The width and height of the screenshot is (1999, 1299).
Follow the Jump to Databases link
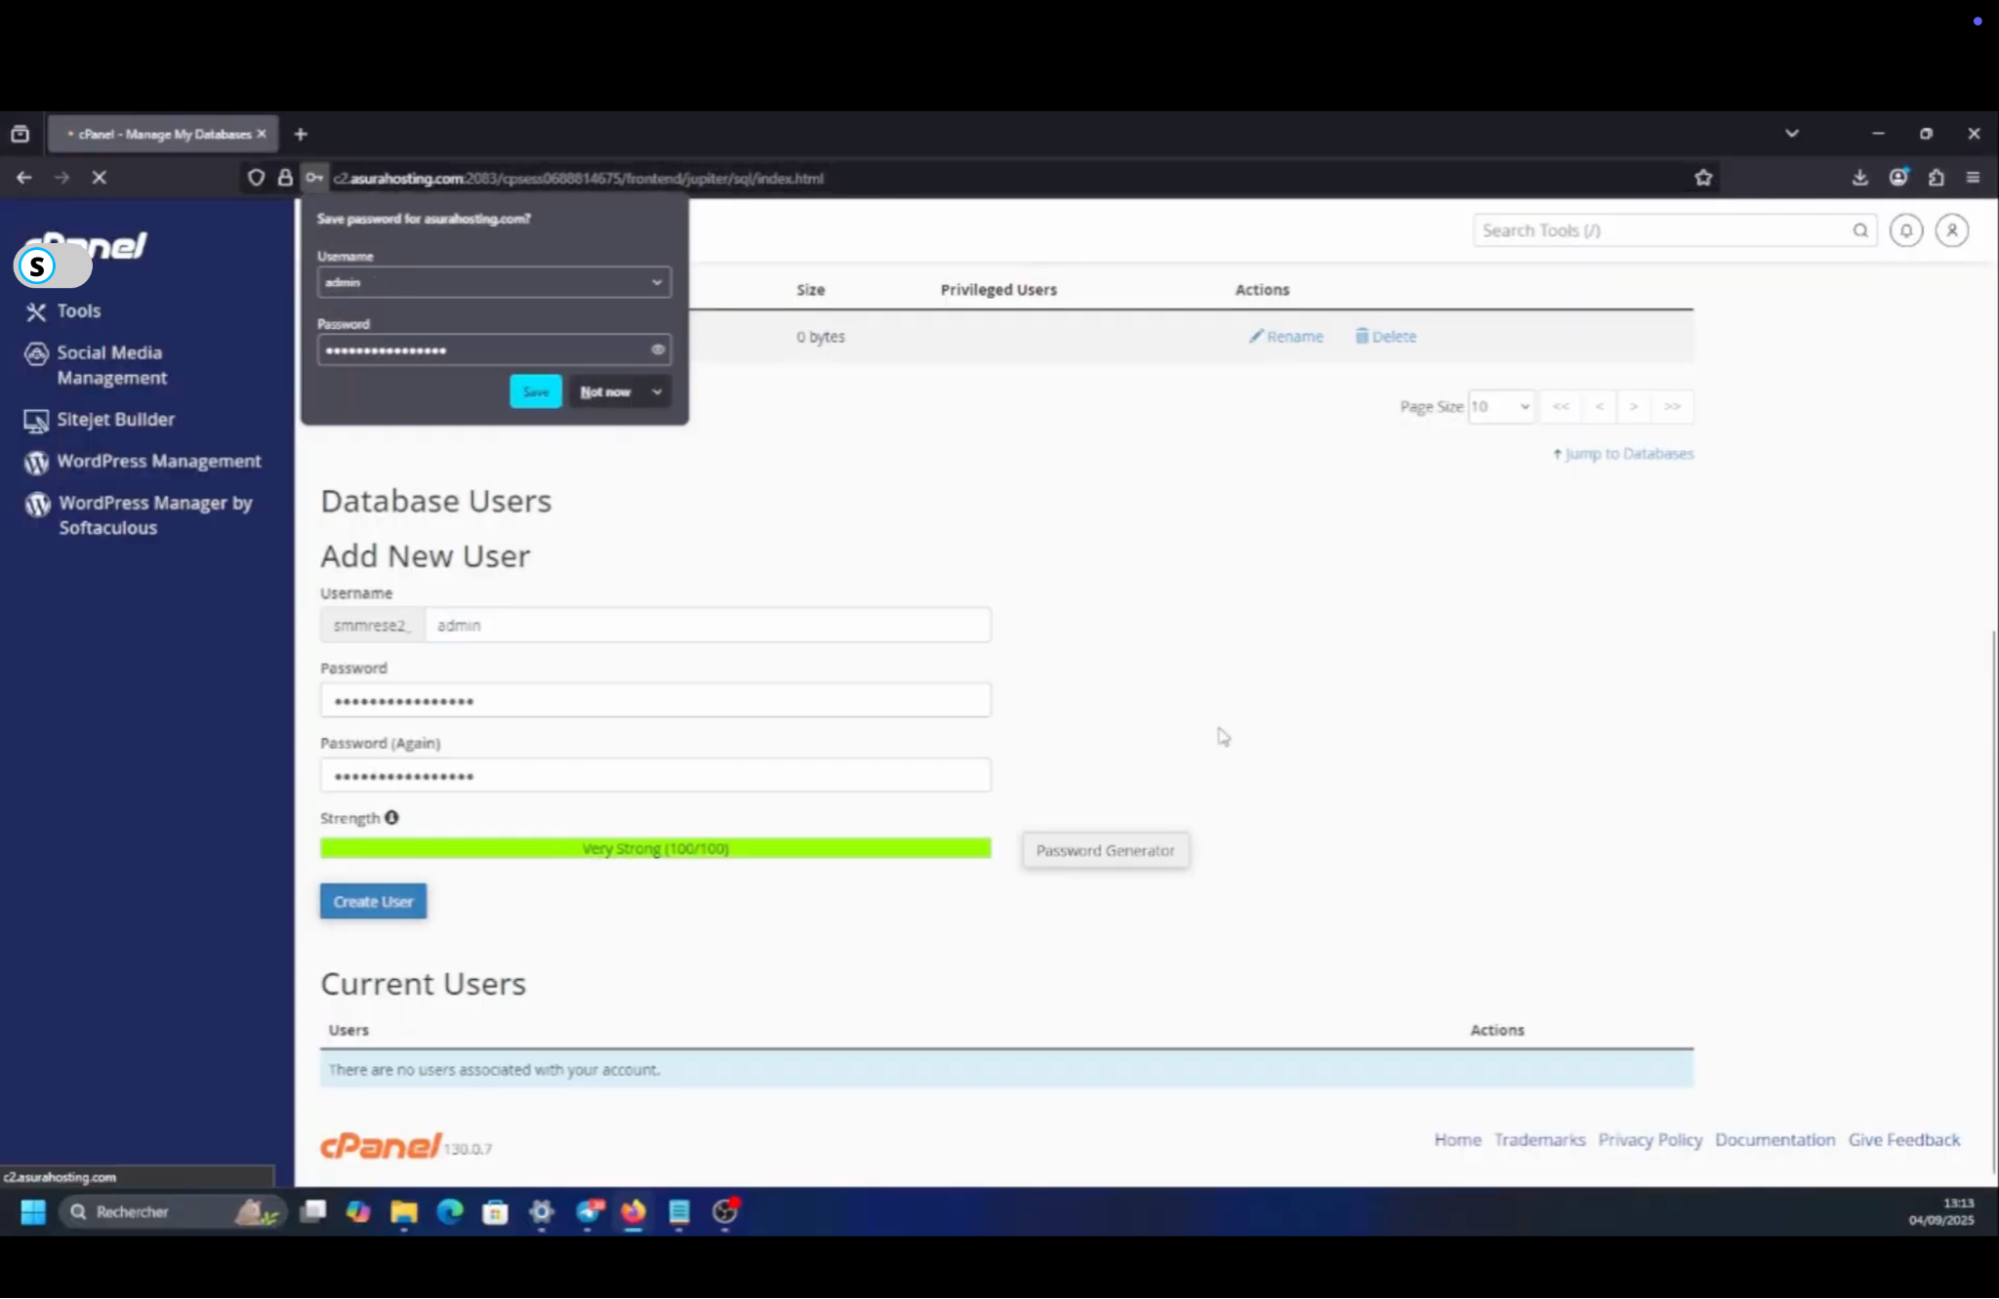click(x=1629, y=453)
